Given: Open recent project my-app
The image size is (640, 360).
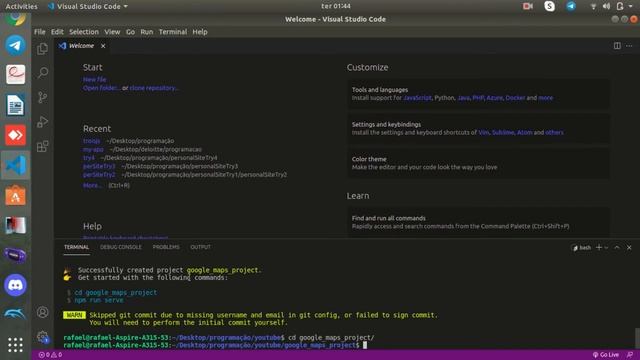Looking at the screenshot, I should tap(93, 149).
